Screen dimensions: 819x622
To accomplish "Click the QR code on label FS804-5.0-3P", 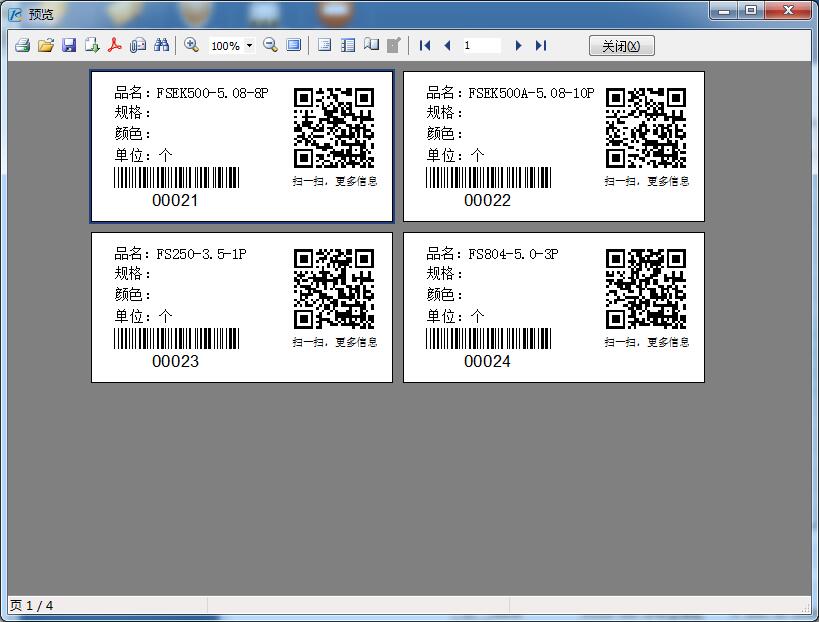I will coord(646,289).
